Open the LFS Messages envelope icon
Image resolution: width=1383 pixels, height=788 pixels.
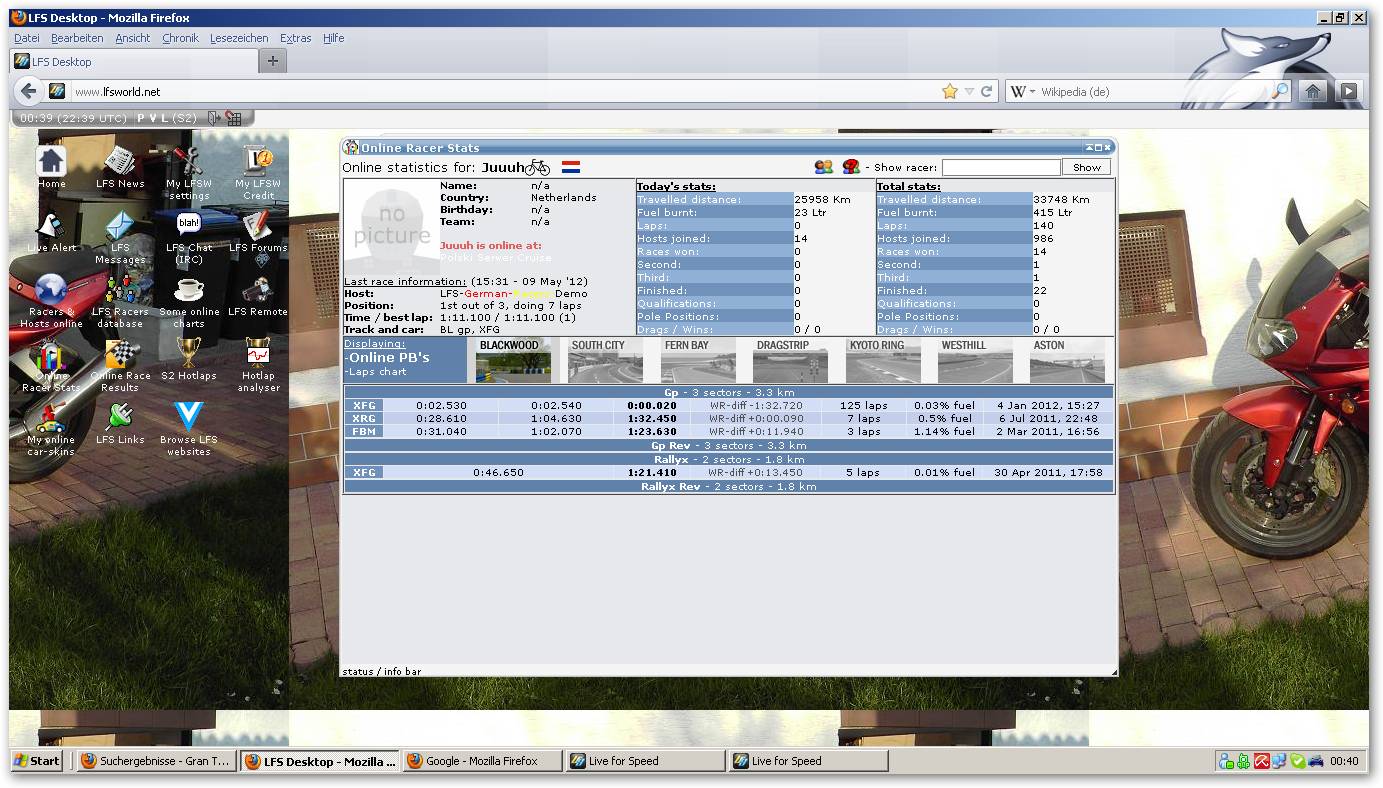coord(120,225)
